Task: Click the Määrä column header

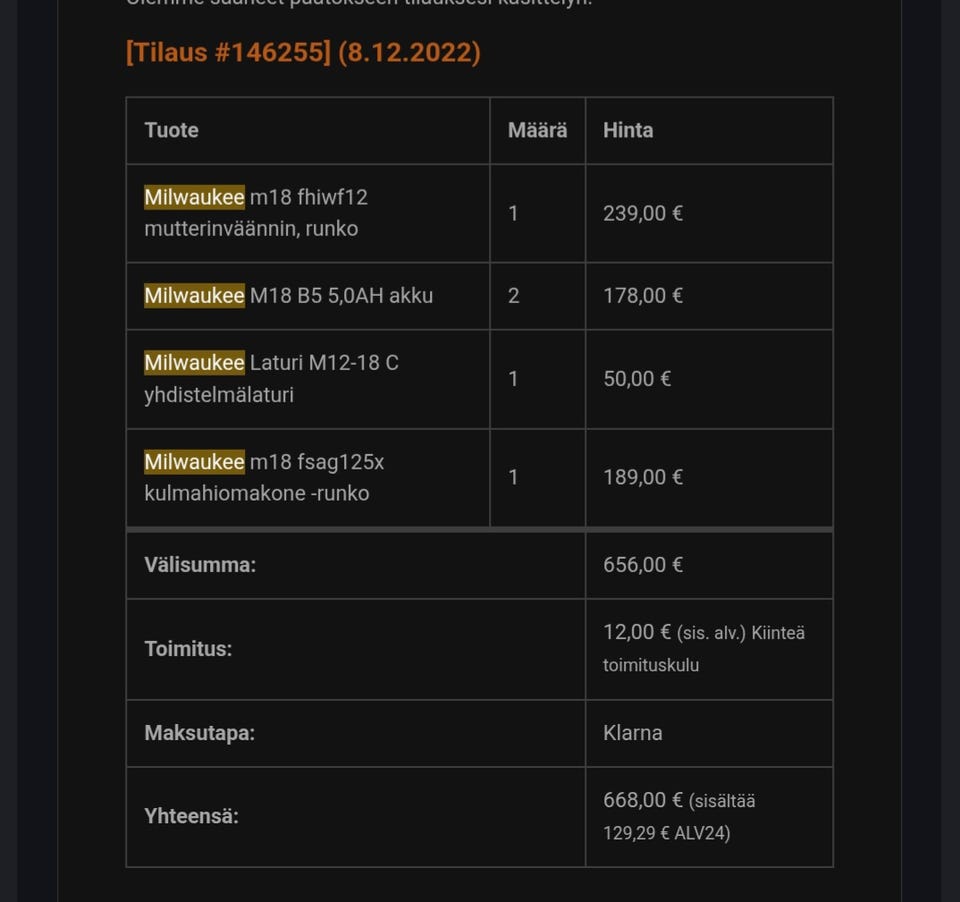Action: tap(537, 130)
